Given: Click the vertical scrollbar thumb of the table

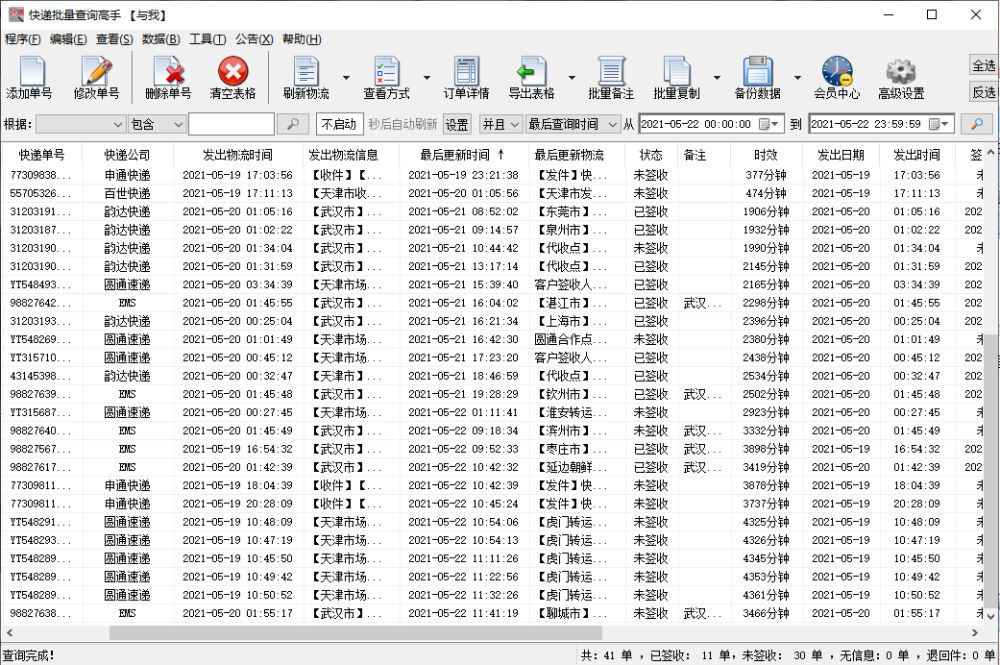Looking at the screenshot, I should coord(991,472).
